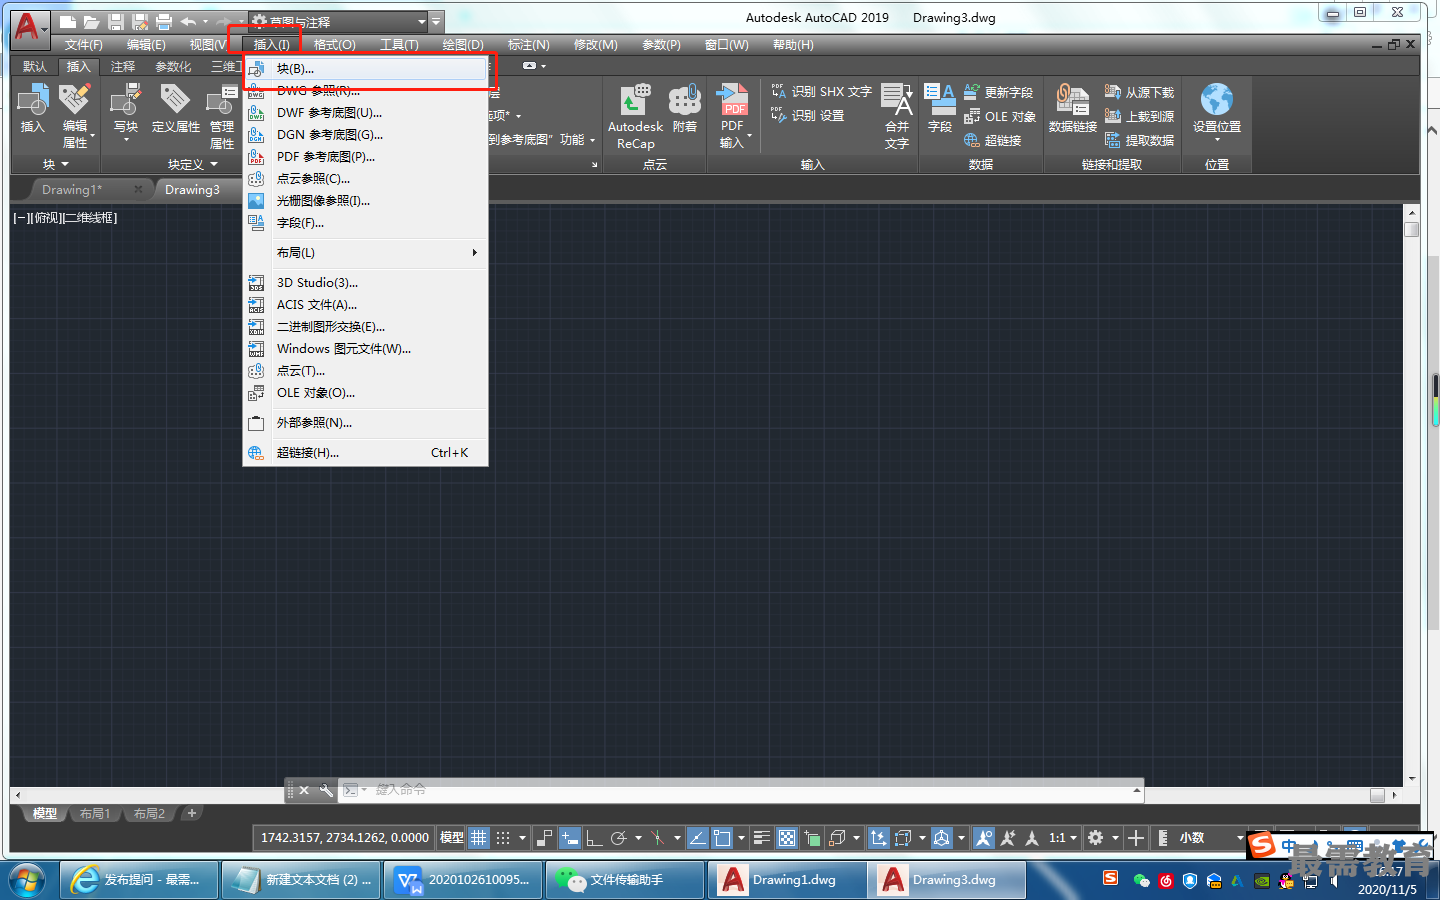Open Autodesk ReCap point cloud tool

635,117
